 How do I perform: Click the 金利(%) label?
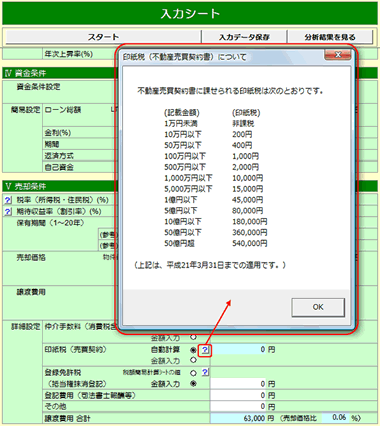57,133
